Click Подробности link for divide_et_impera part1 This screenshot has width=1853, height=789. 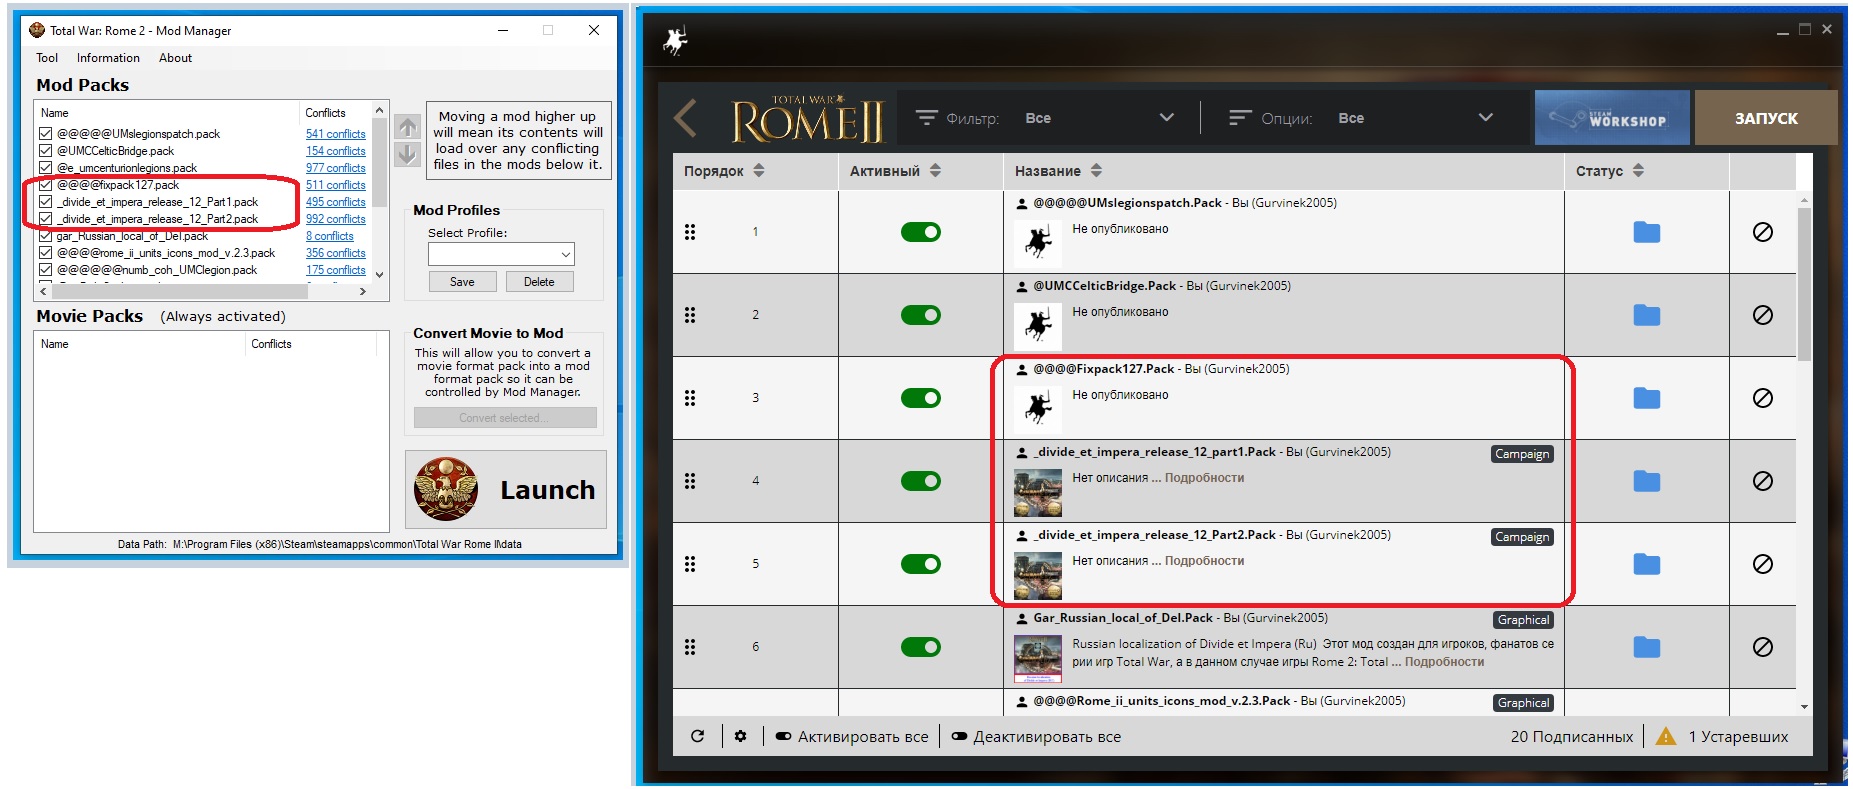click(1204, 478)
